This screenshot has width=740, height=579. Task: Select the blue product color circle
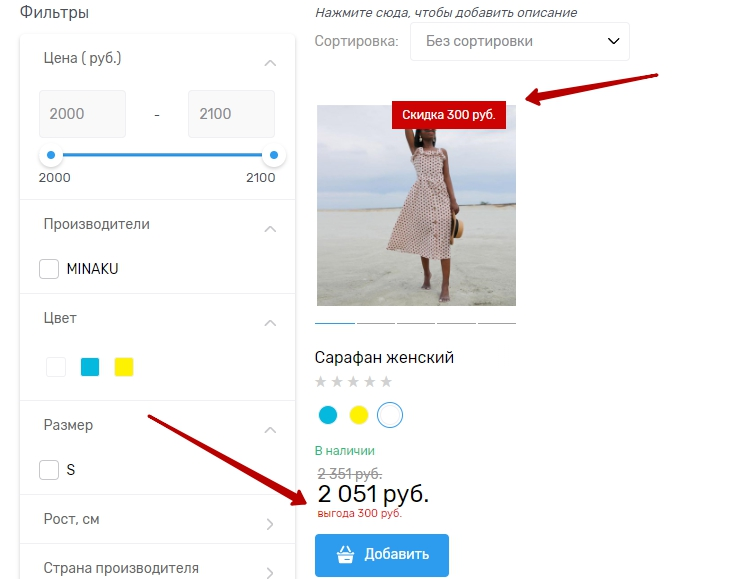pos(328,415)
